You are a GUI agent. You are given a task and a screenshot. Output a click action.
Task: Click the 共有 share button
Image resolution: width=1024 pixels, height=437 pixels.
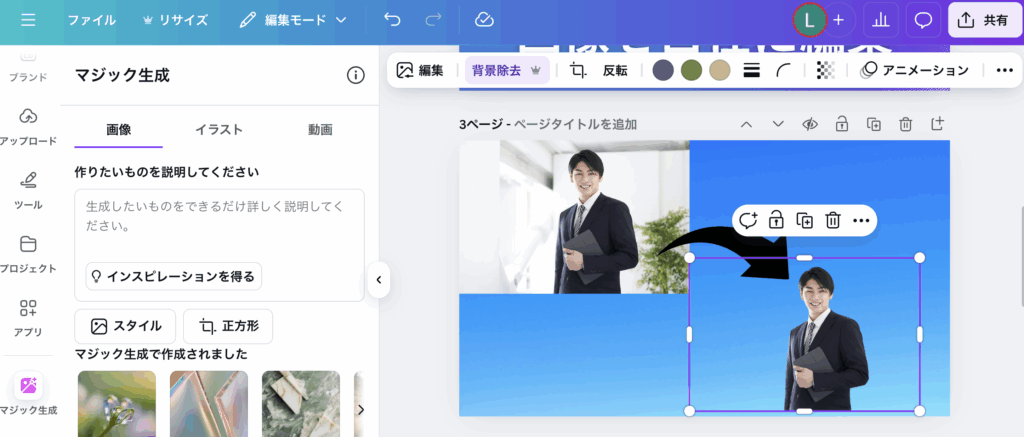pyautogui.click(x=984, y=20)
